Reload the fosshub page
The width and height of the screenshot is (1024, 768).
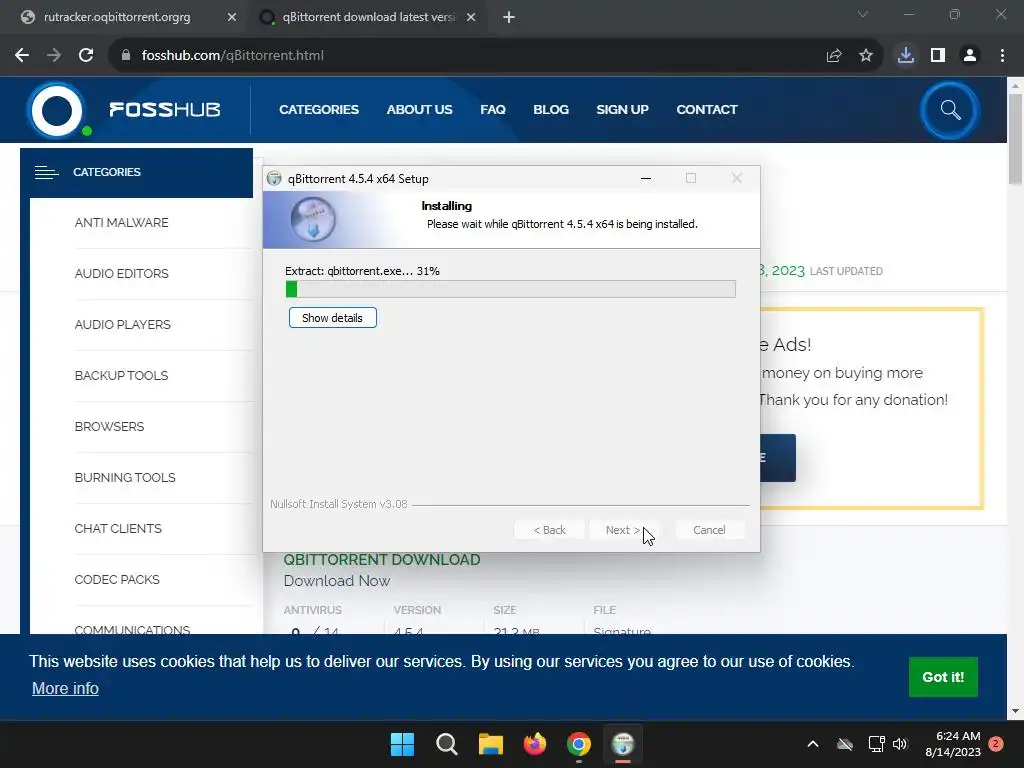click(x=86, y=56)
